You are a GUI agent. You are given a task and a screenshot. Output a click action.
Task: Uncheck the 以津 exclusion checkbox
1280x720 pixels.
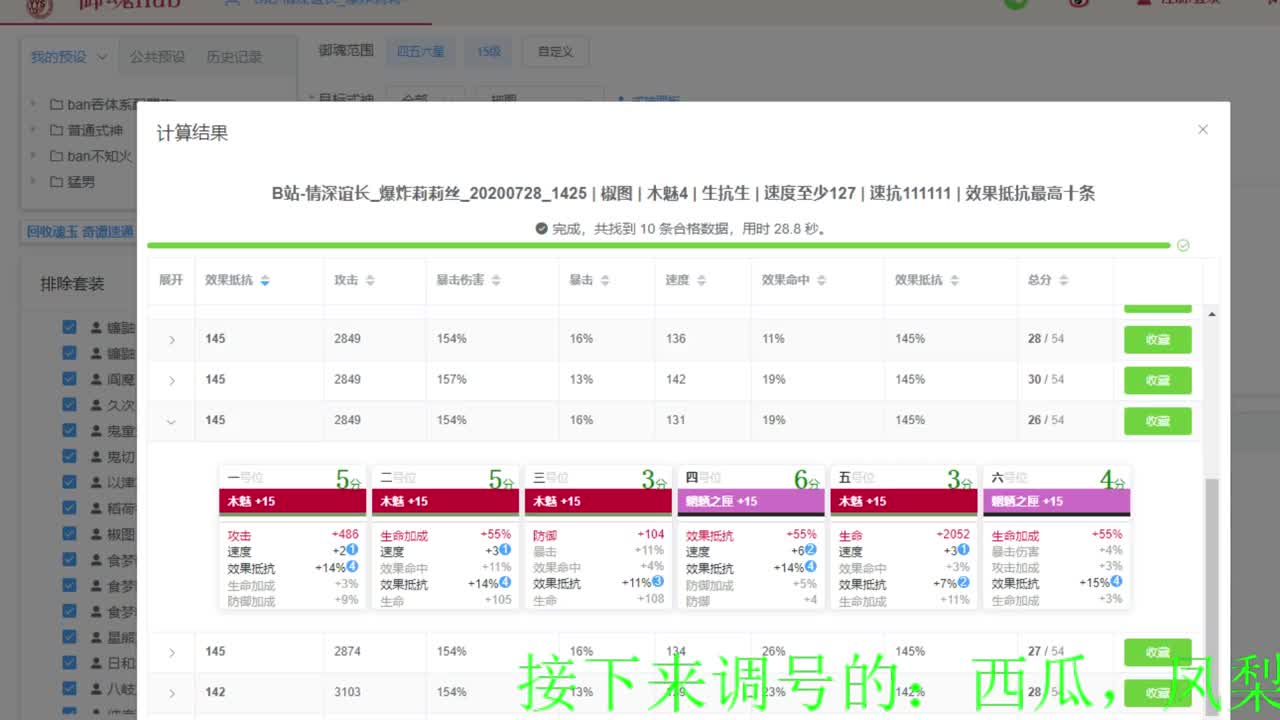(x=69, y=482)
